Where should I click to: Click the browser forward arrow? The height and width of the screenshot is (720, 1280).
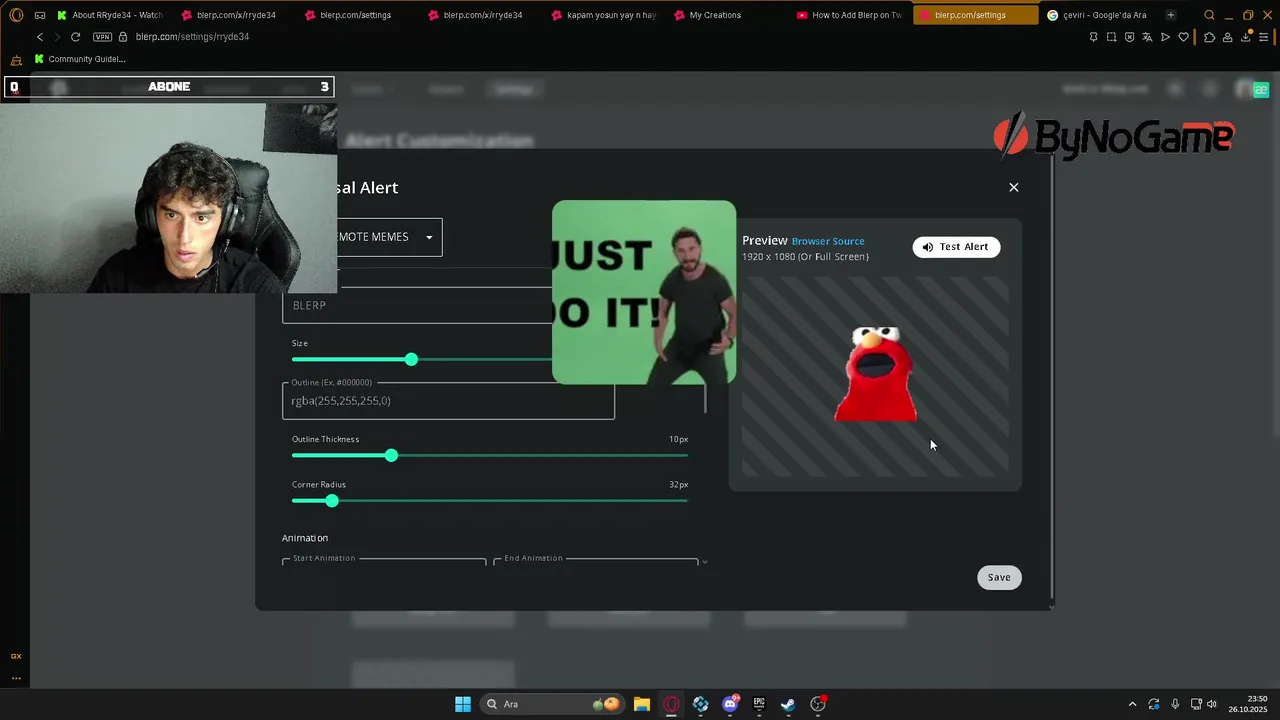click(x=57, y=37)
